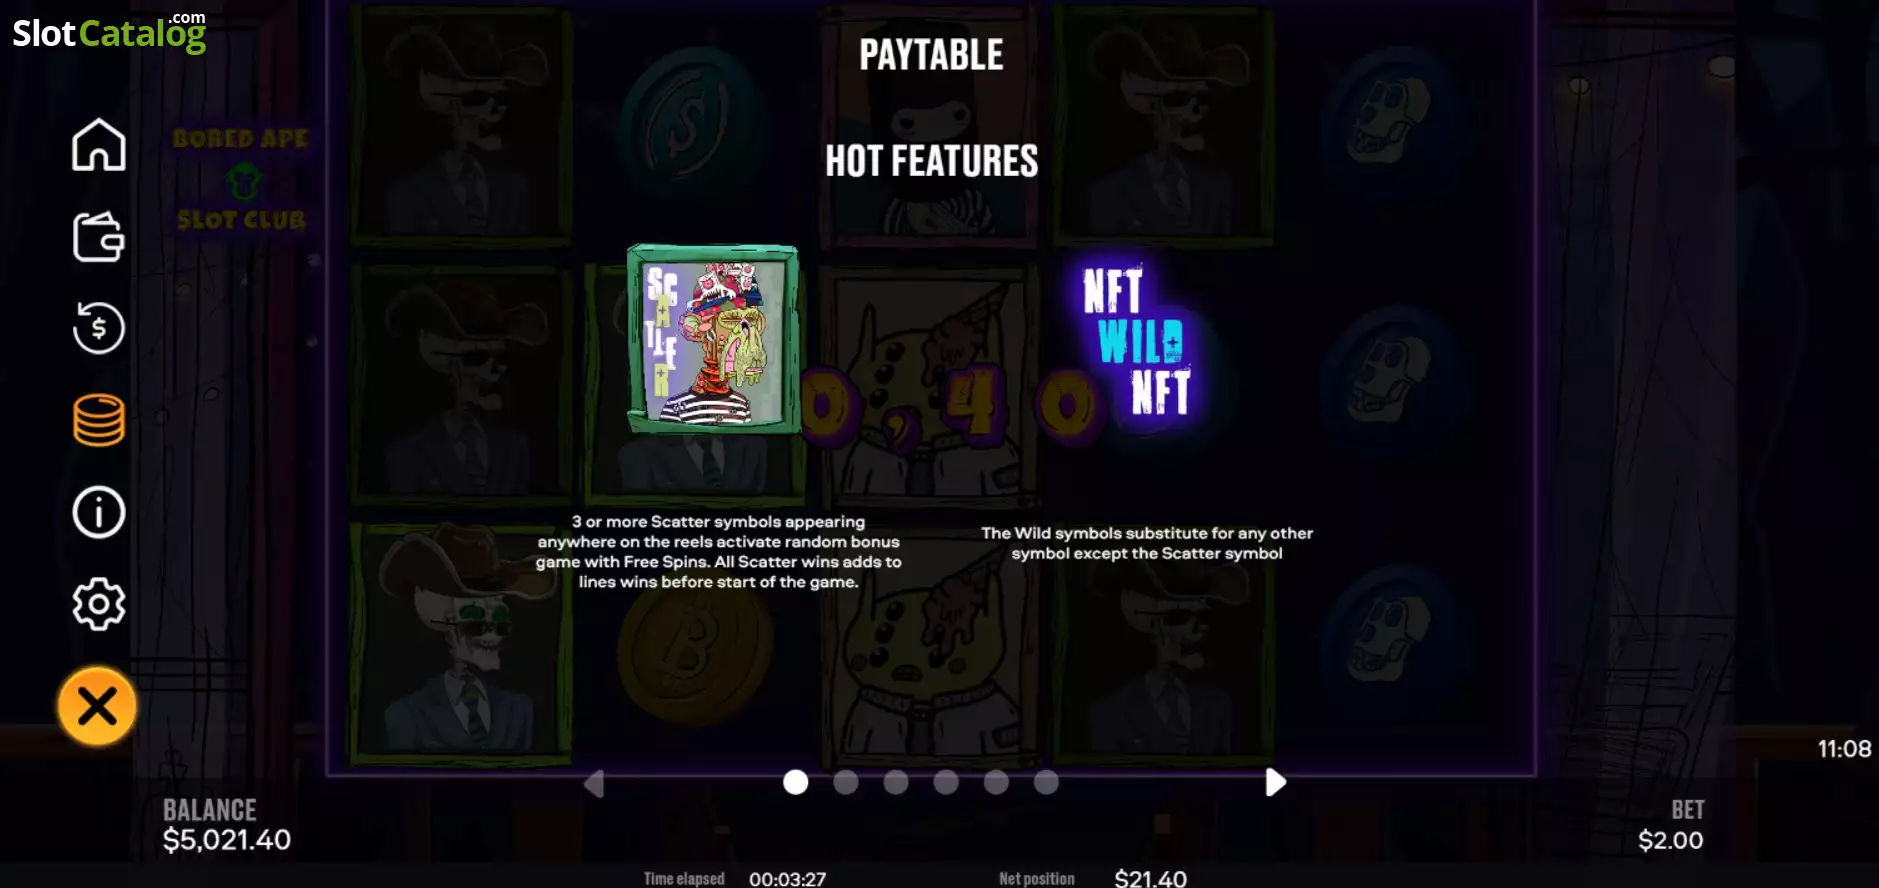Go to previous paytable page arrow

coord(593,783)
